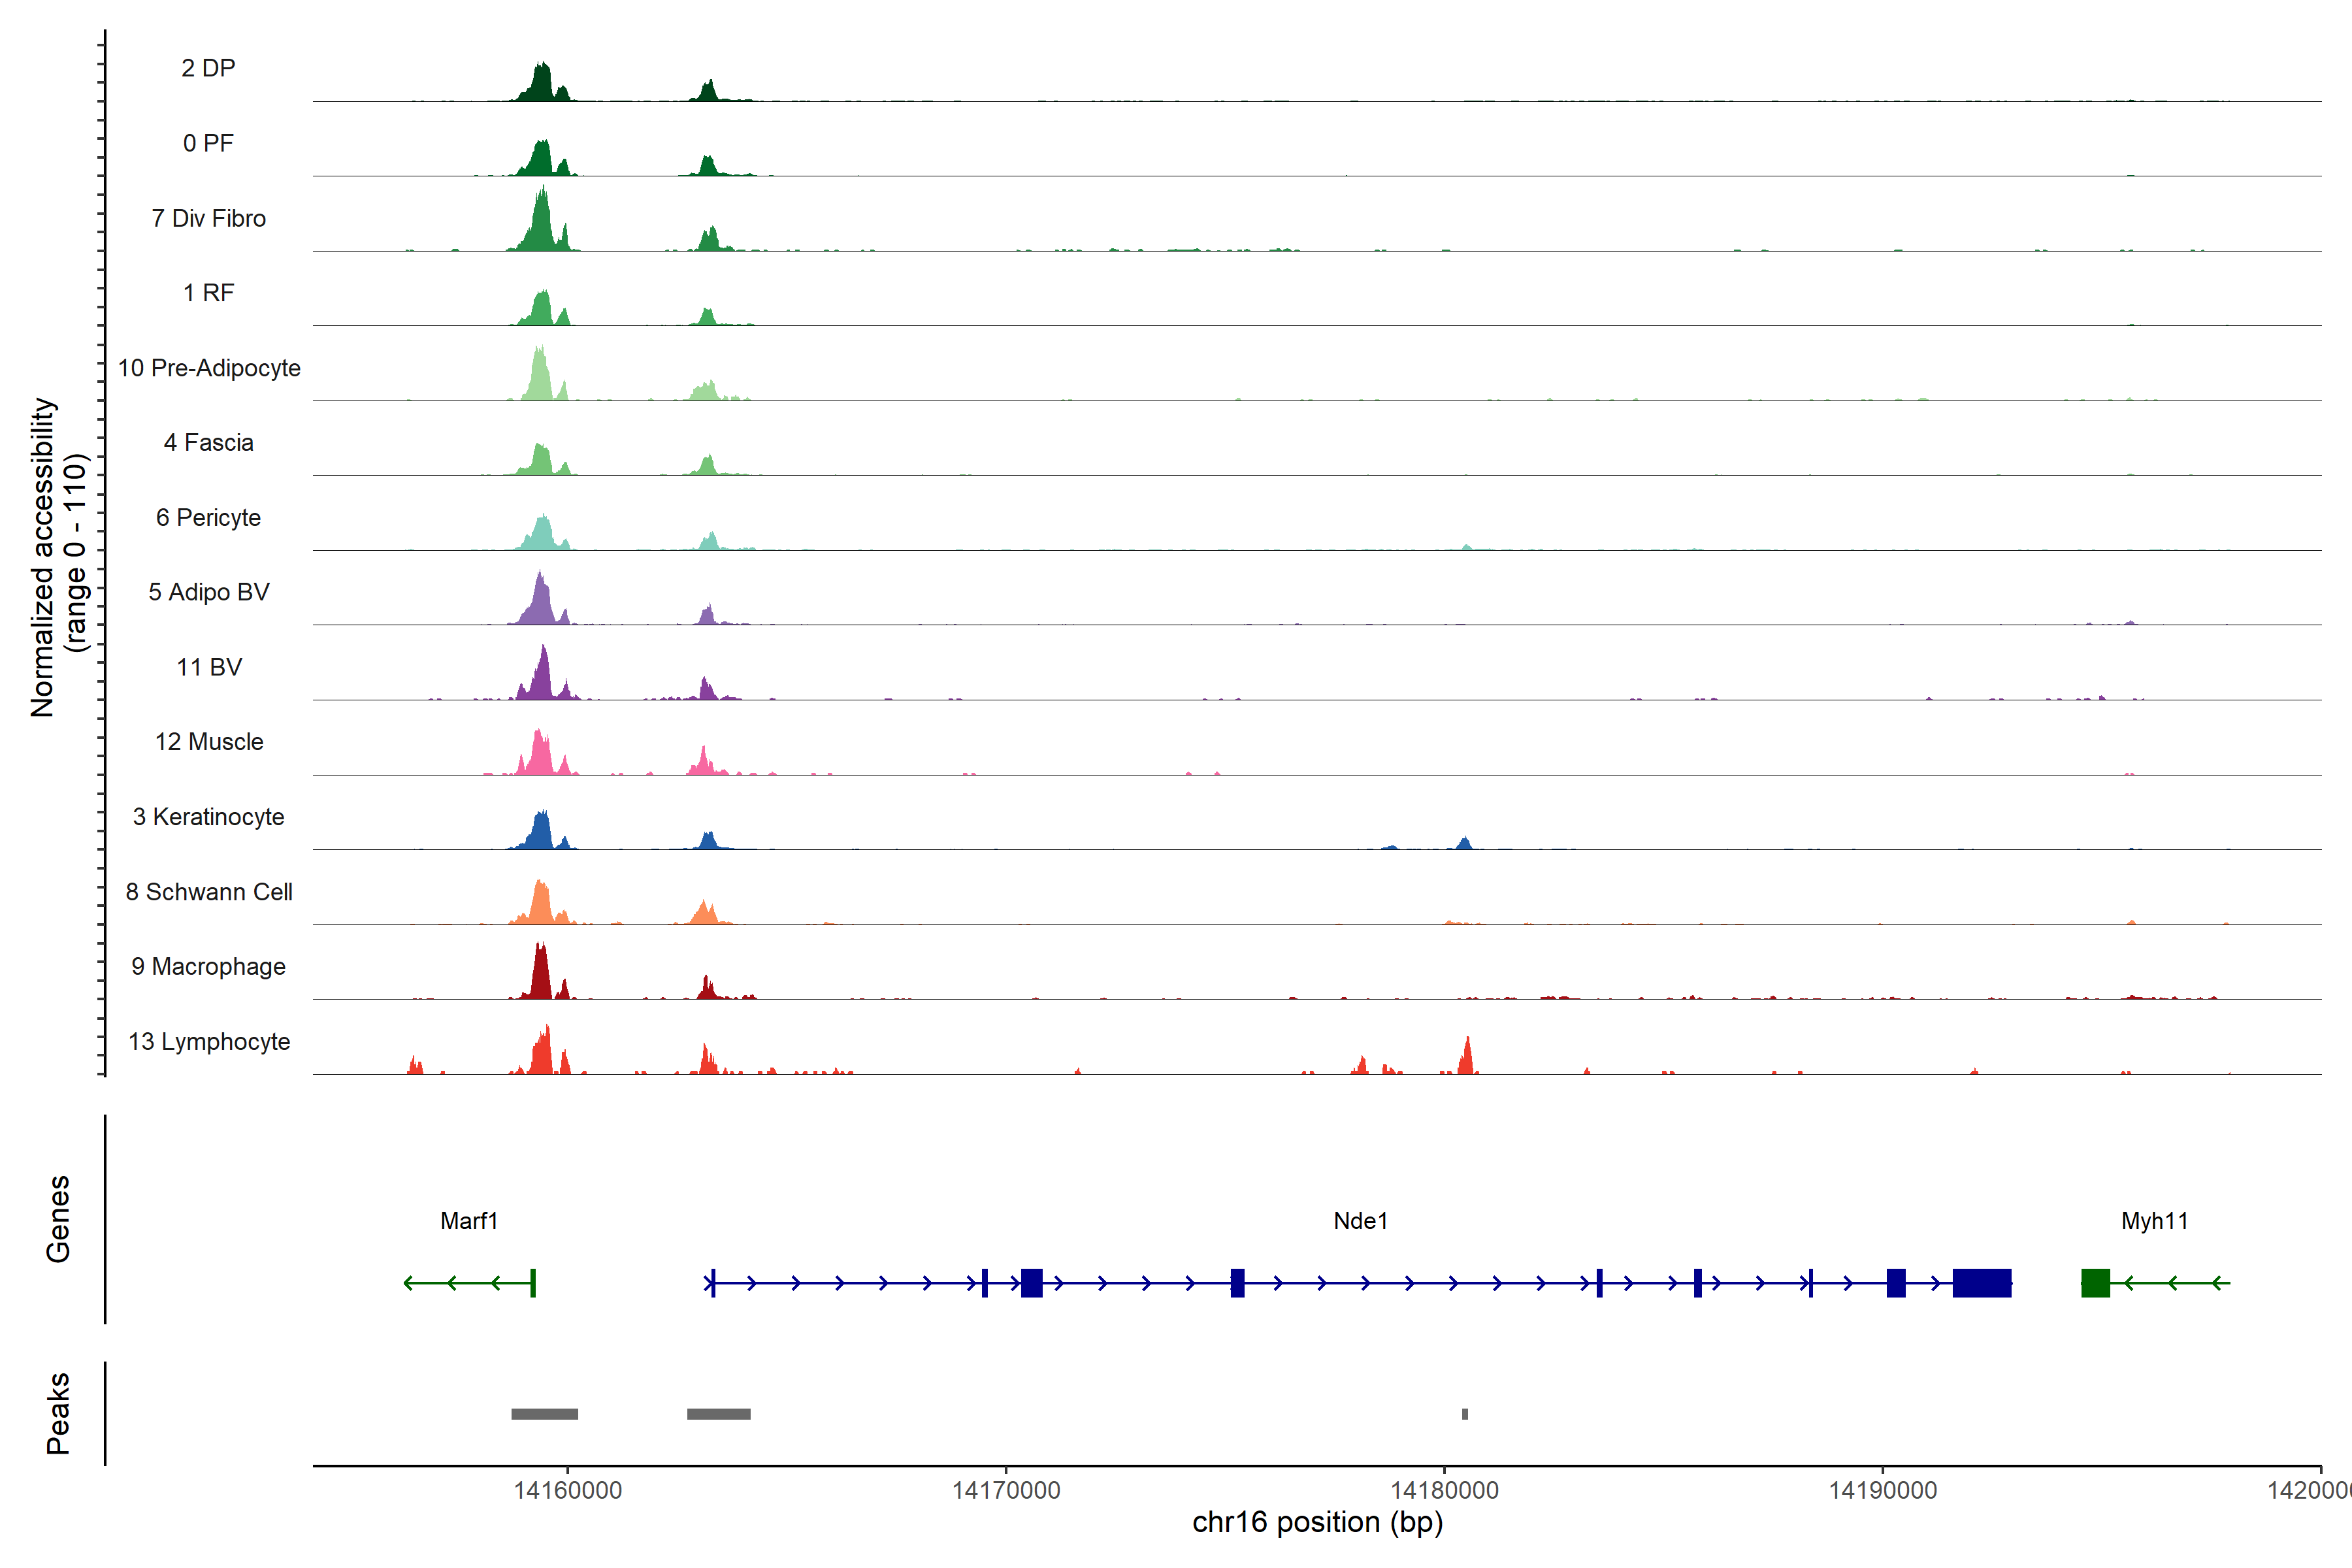This screenshot has height=1568, width=2352.
Task: Click the 13 Lymphocyte track label
Action: (x=209, y=1041)
